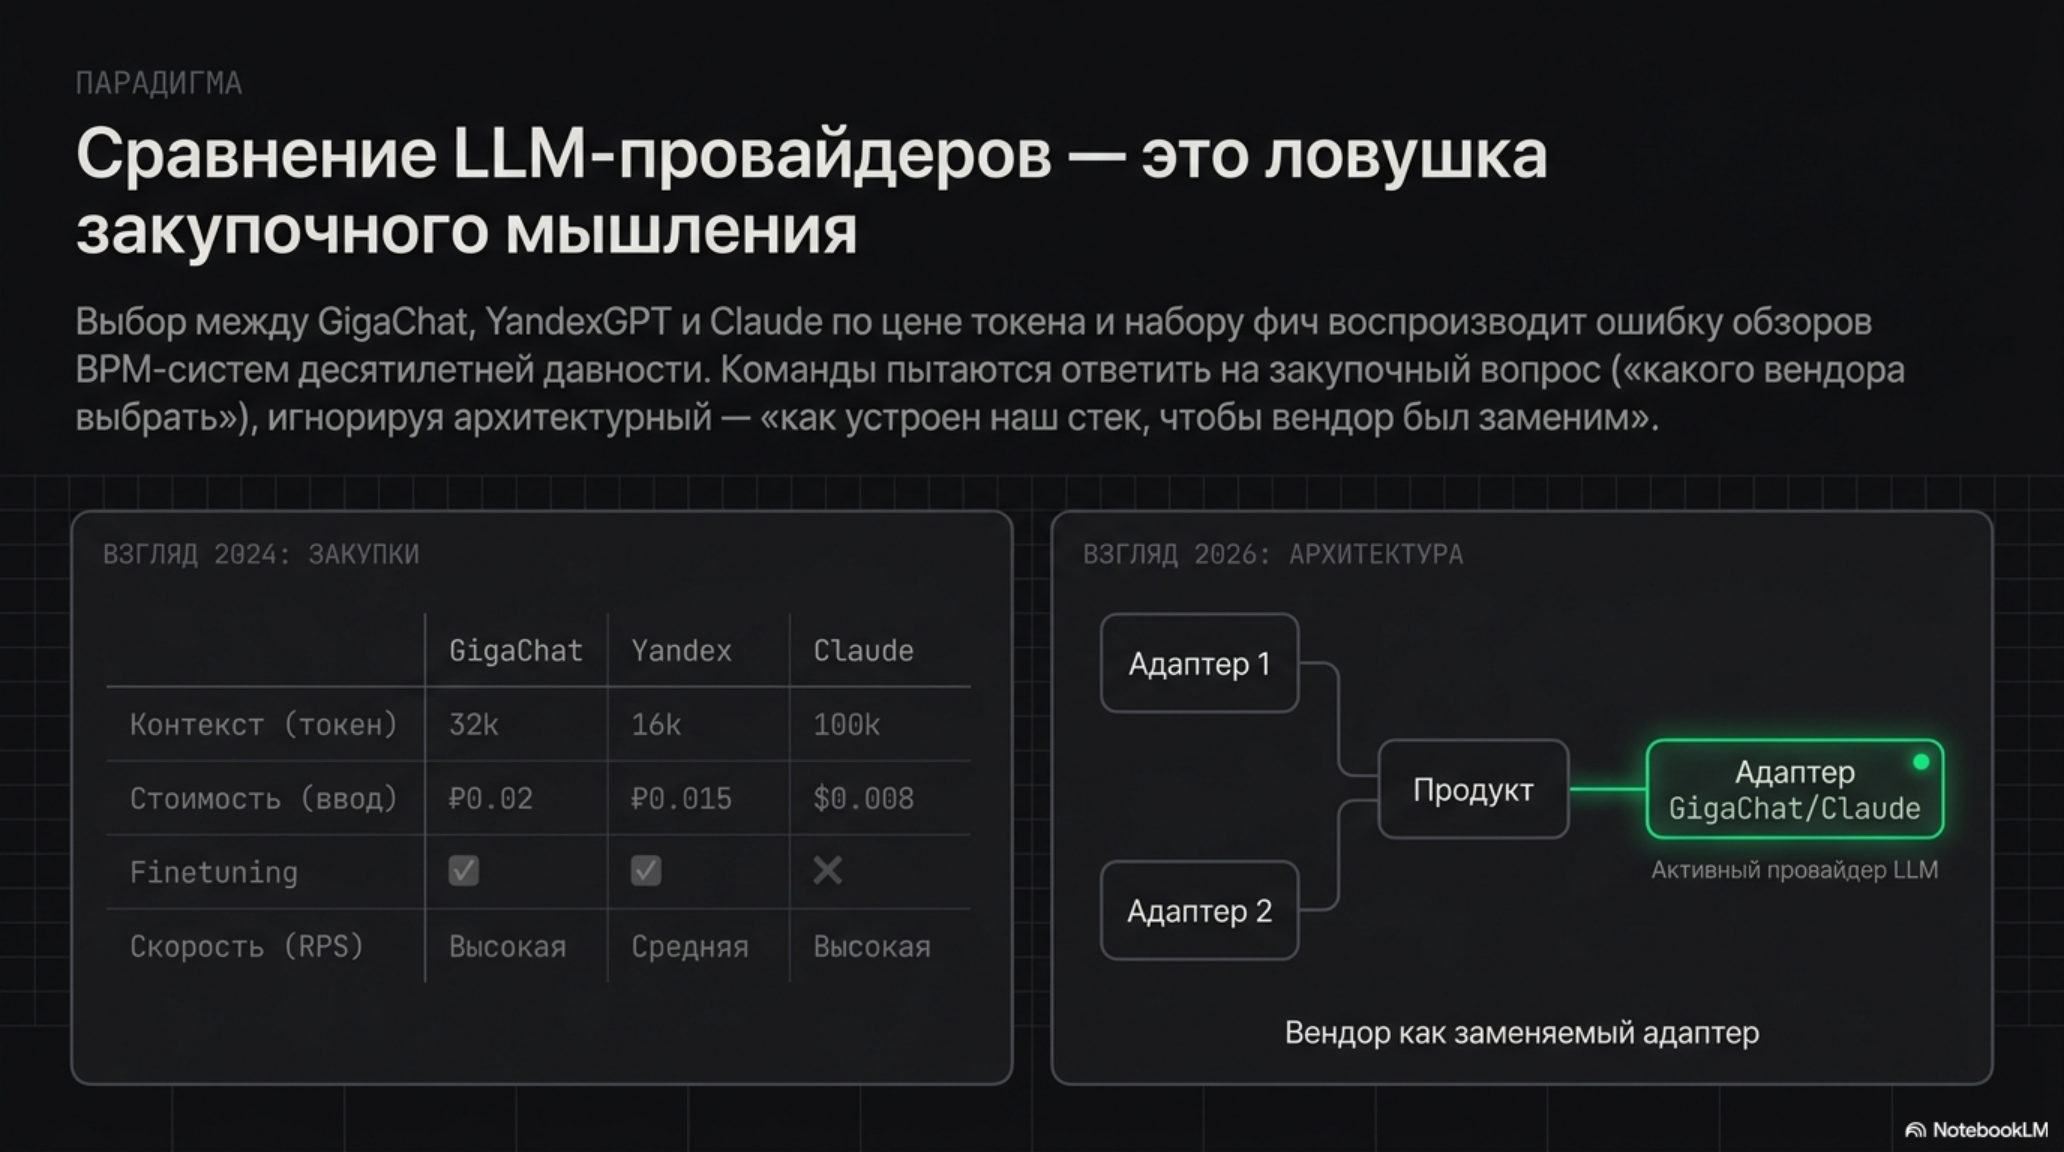The image size is (2064, 1152).
Task: Check the Finetuning box under GigaChat
Action: (x=464, y=871)
